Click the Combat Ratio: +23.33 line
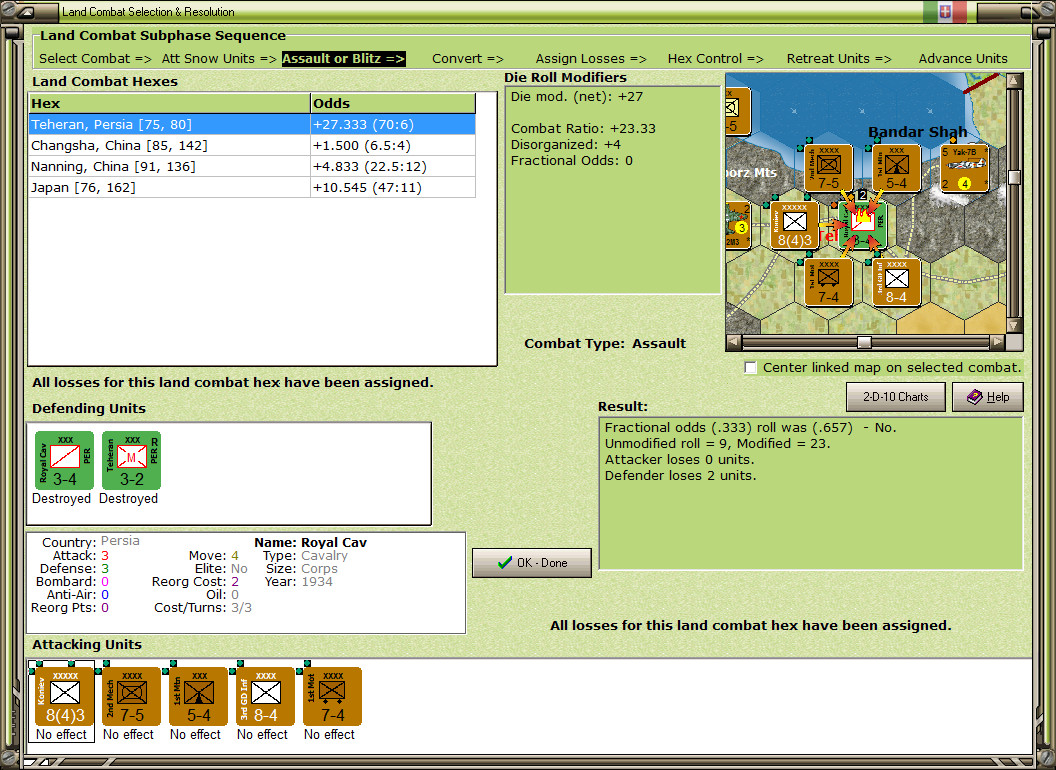Screen dimensions: 1056x770 click(583, 129)
